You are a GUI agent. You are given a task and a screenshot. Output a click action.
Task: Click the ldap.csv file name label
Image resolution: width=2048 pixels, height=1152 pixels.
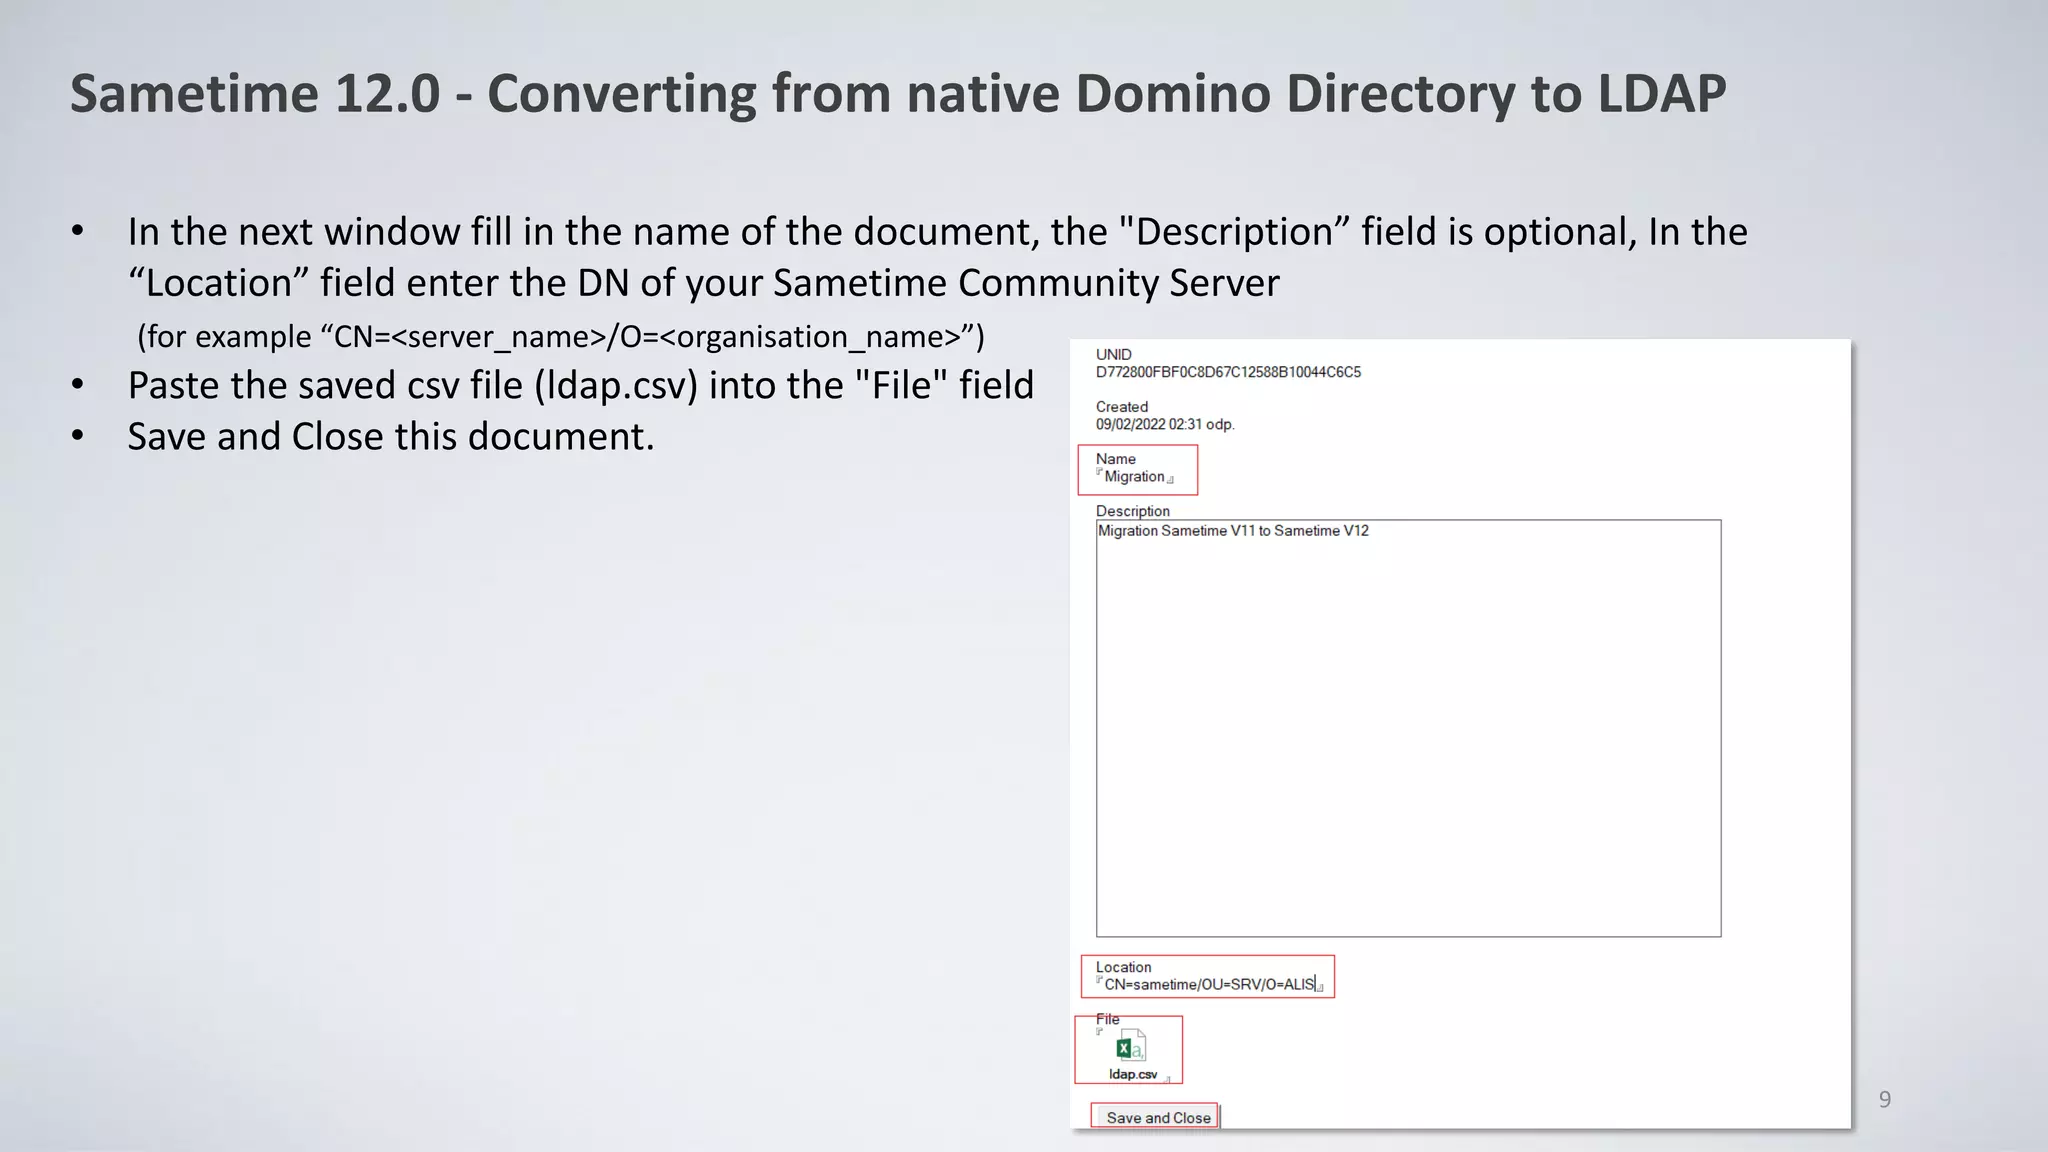(1133, 1075)
